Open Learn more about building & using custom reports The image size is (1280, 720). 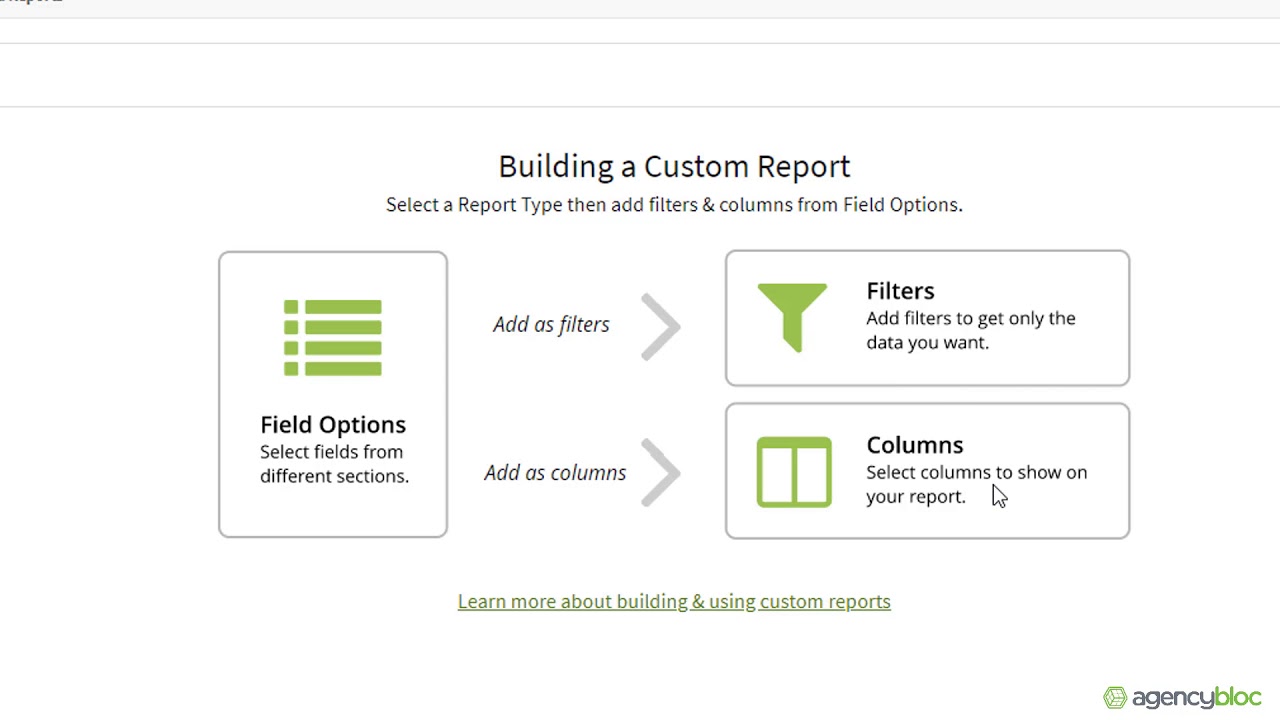point(674,601)
